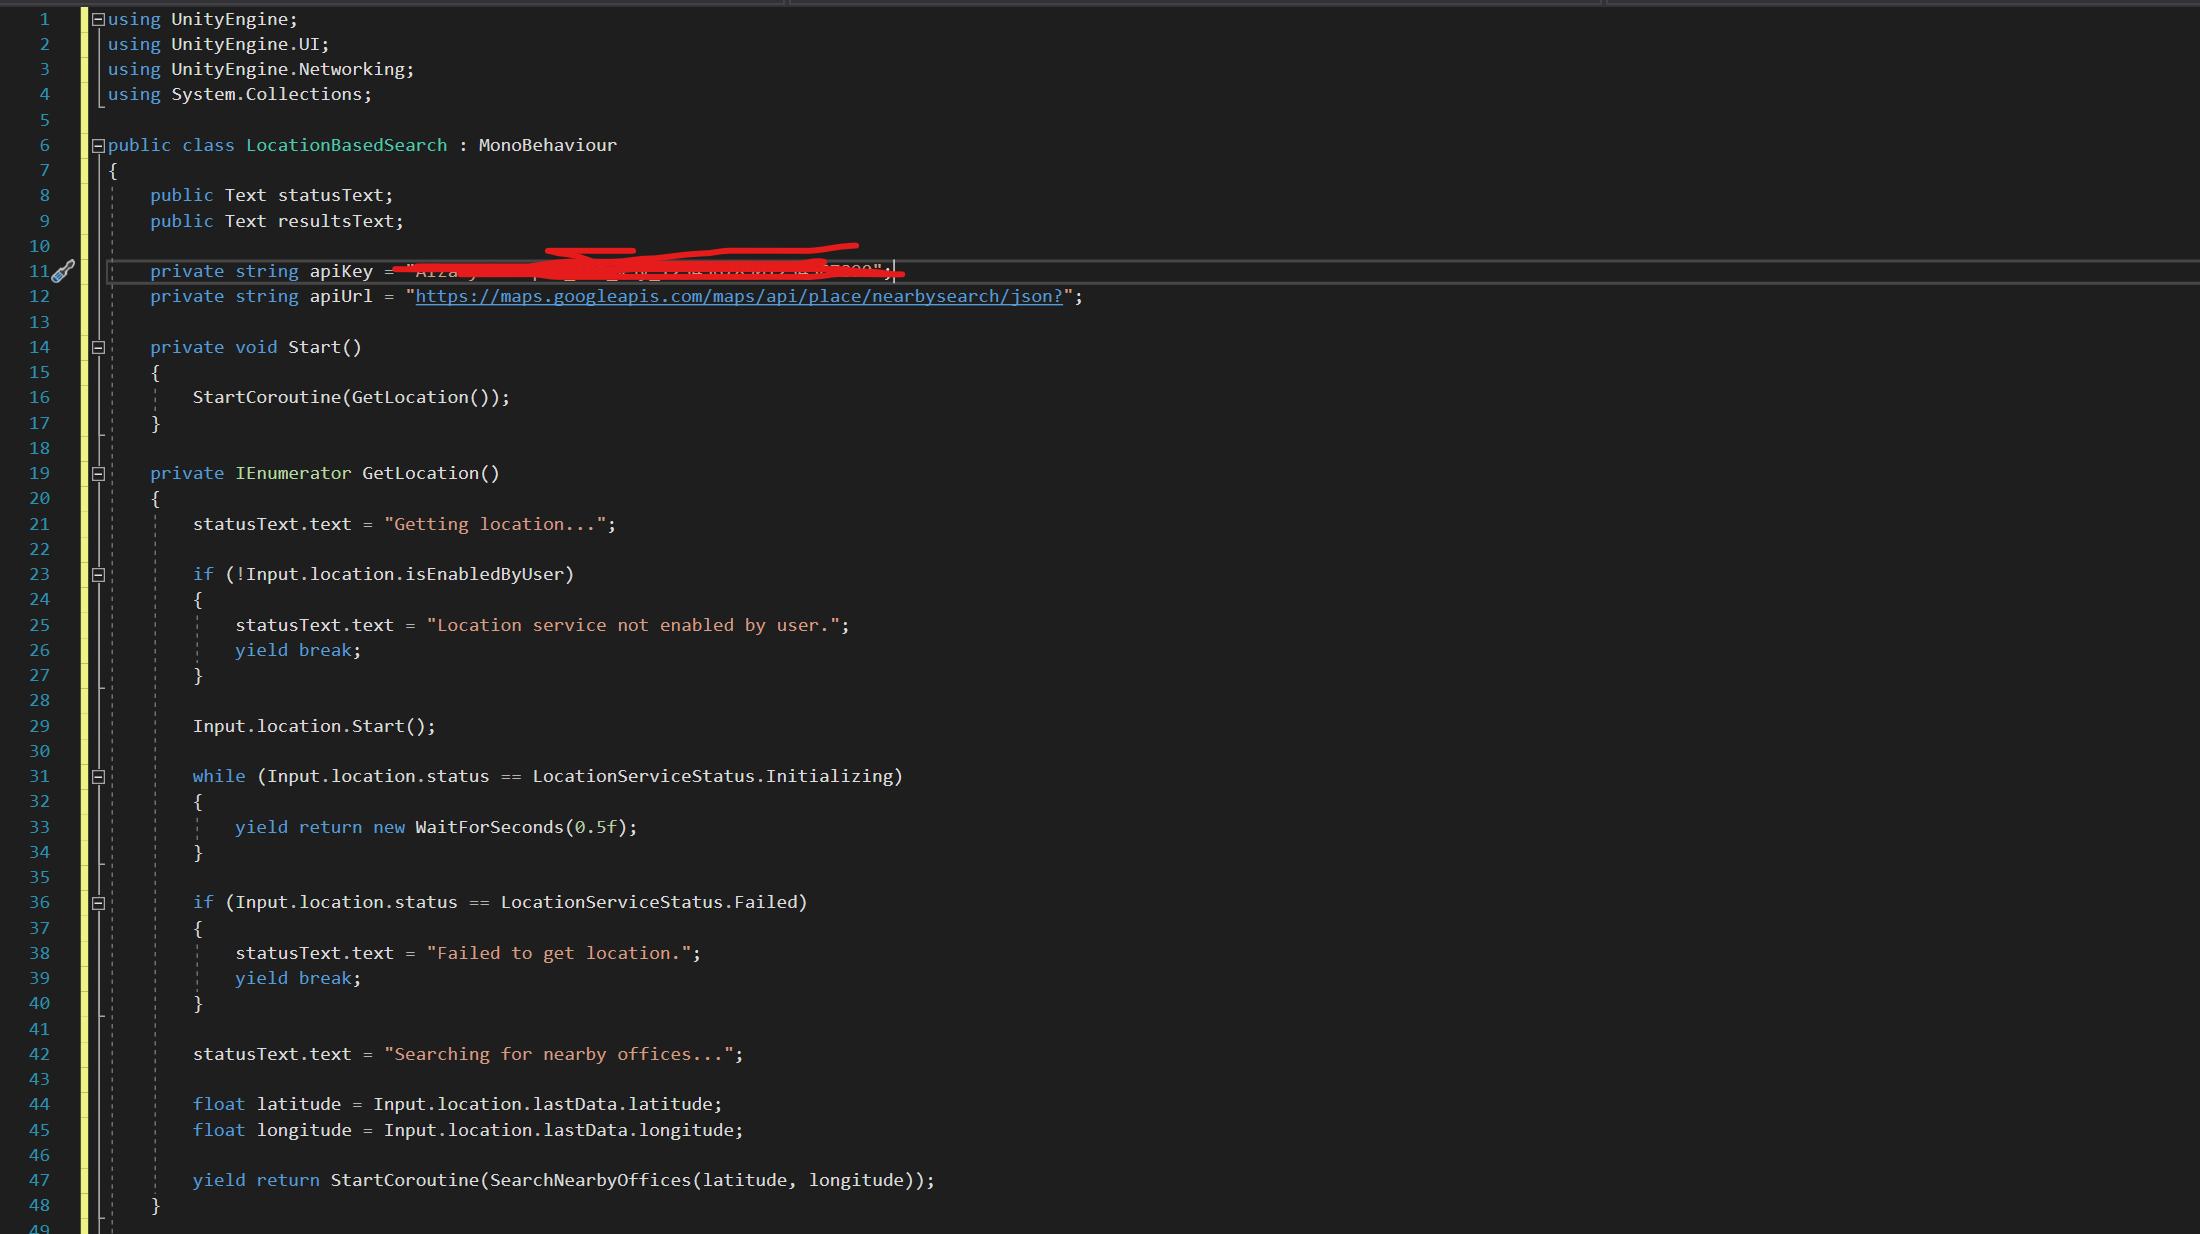Image resolution: width=2200 pixels, height=1234 pixels.
Task: Collapse the LocationBasedSearch class
Action: coord(98,146)
